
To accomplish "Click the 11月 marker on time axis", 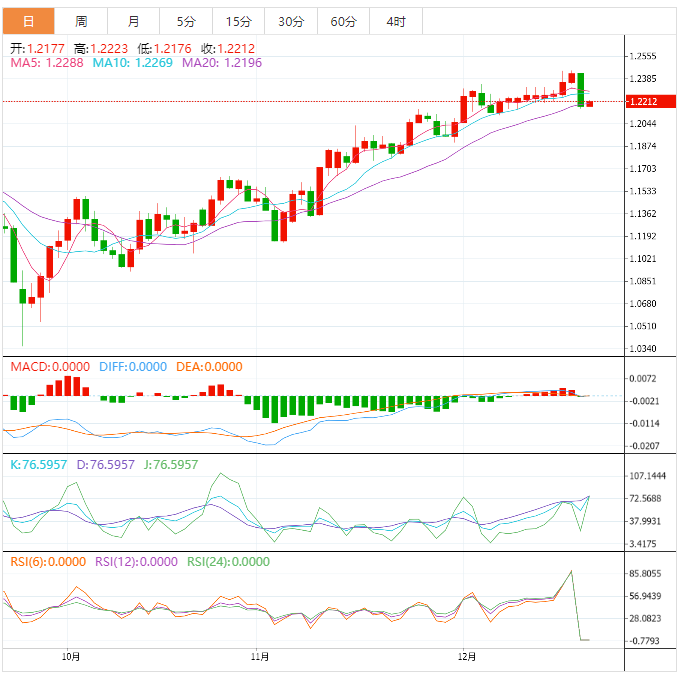I will tap(259, 657).
